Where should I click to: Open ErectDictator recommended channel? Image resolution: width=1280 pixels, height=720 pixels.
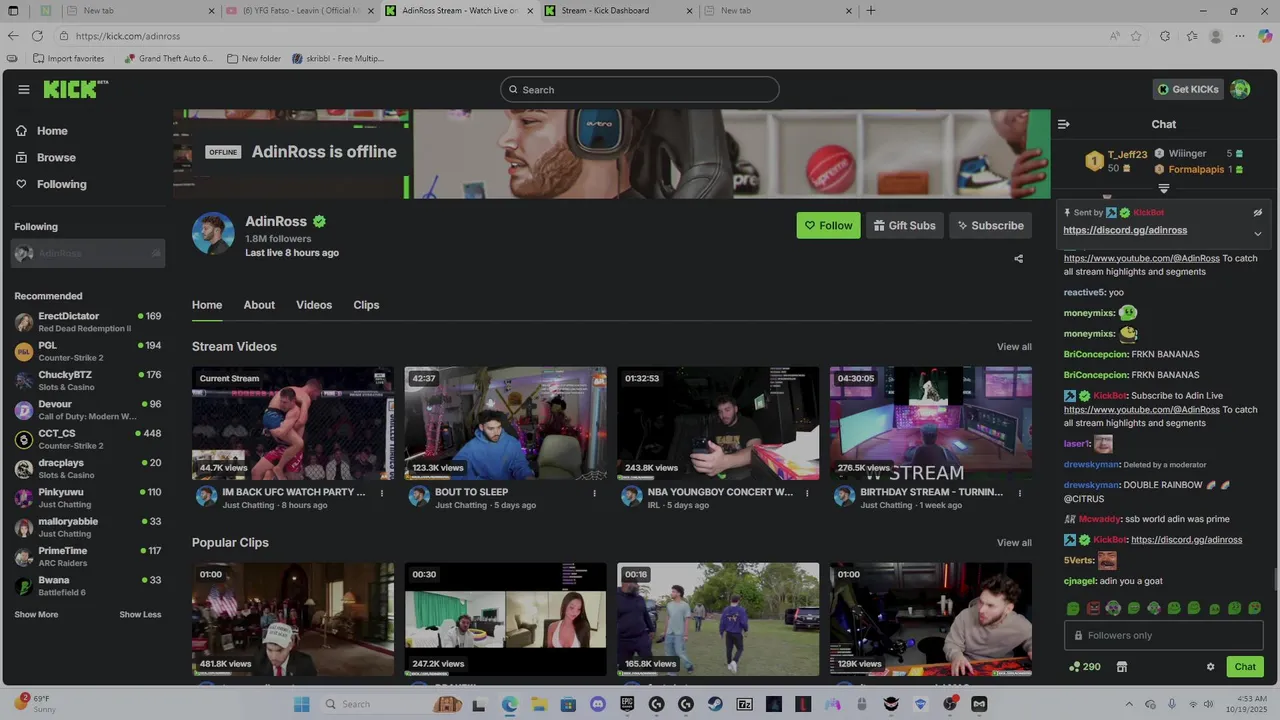pyautogui.click(x=88, y=322)
